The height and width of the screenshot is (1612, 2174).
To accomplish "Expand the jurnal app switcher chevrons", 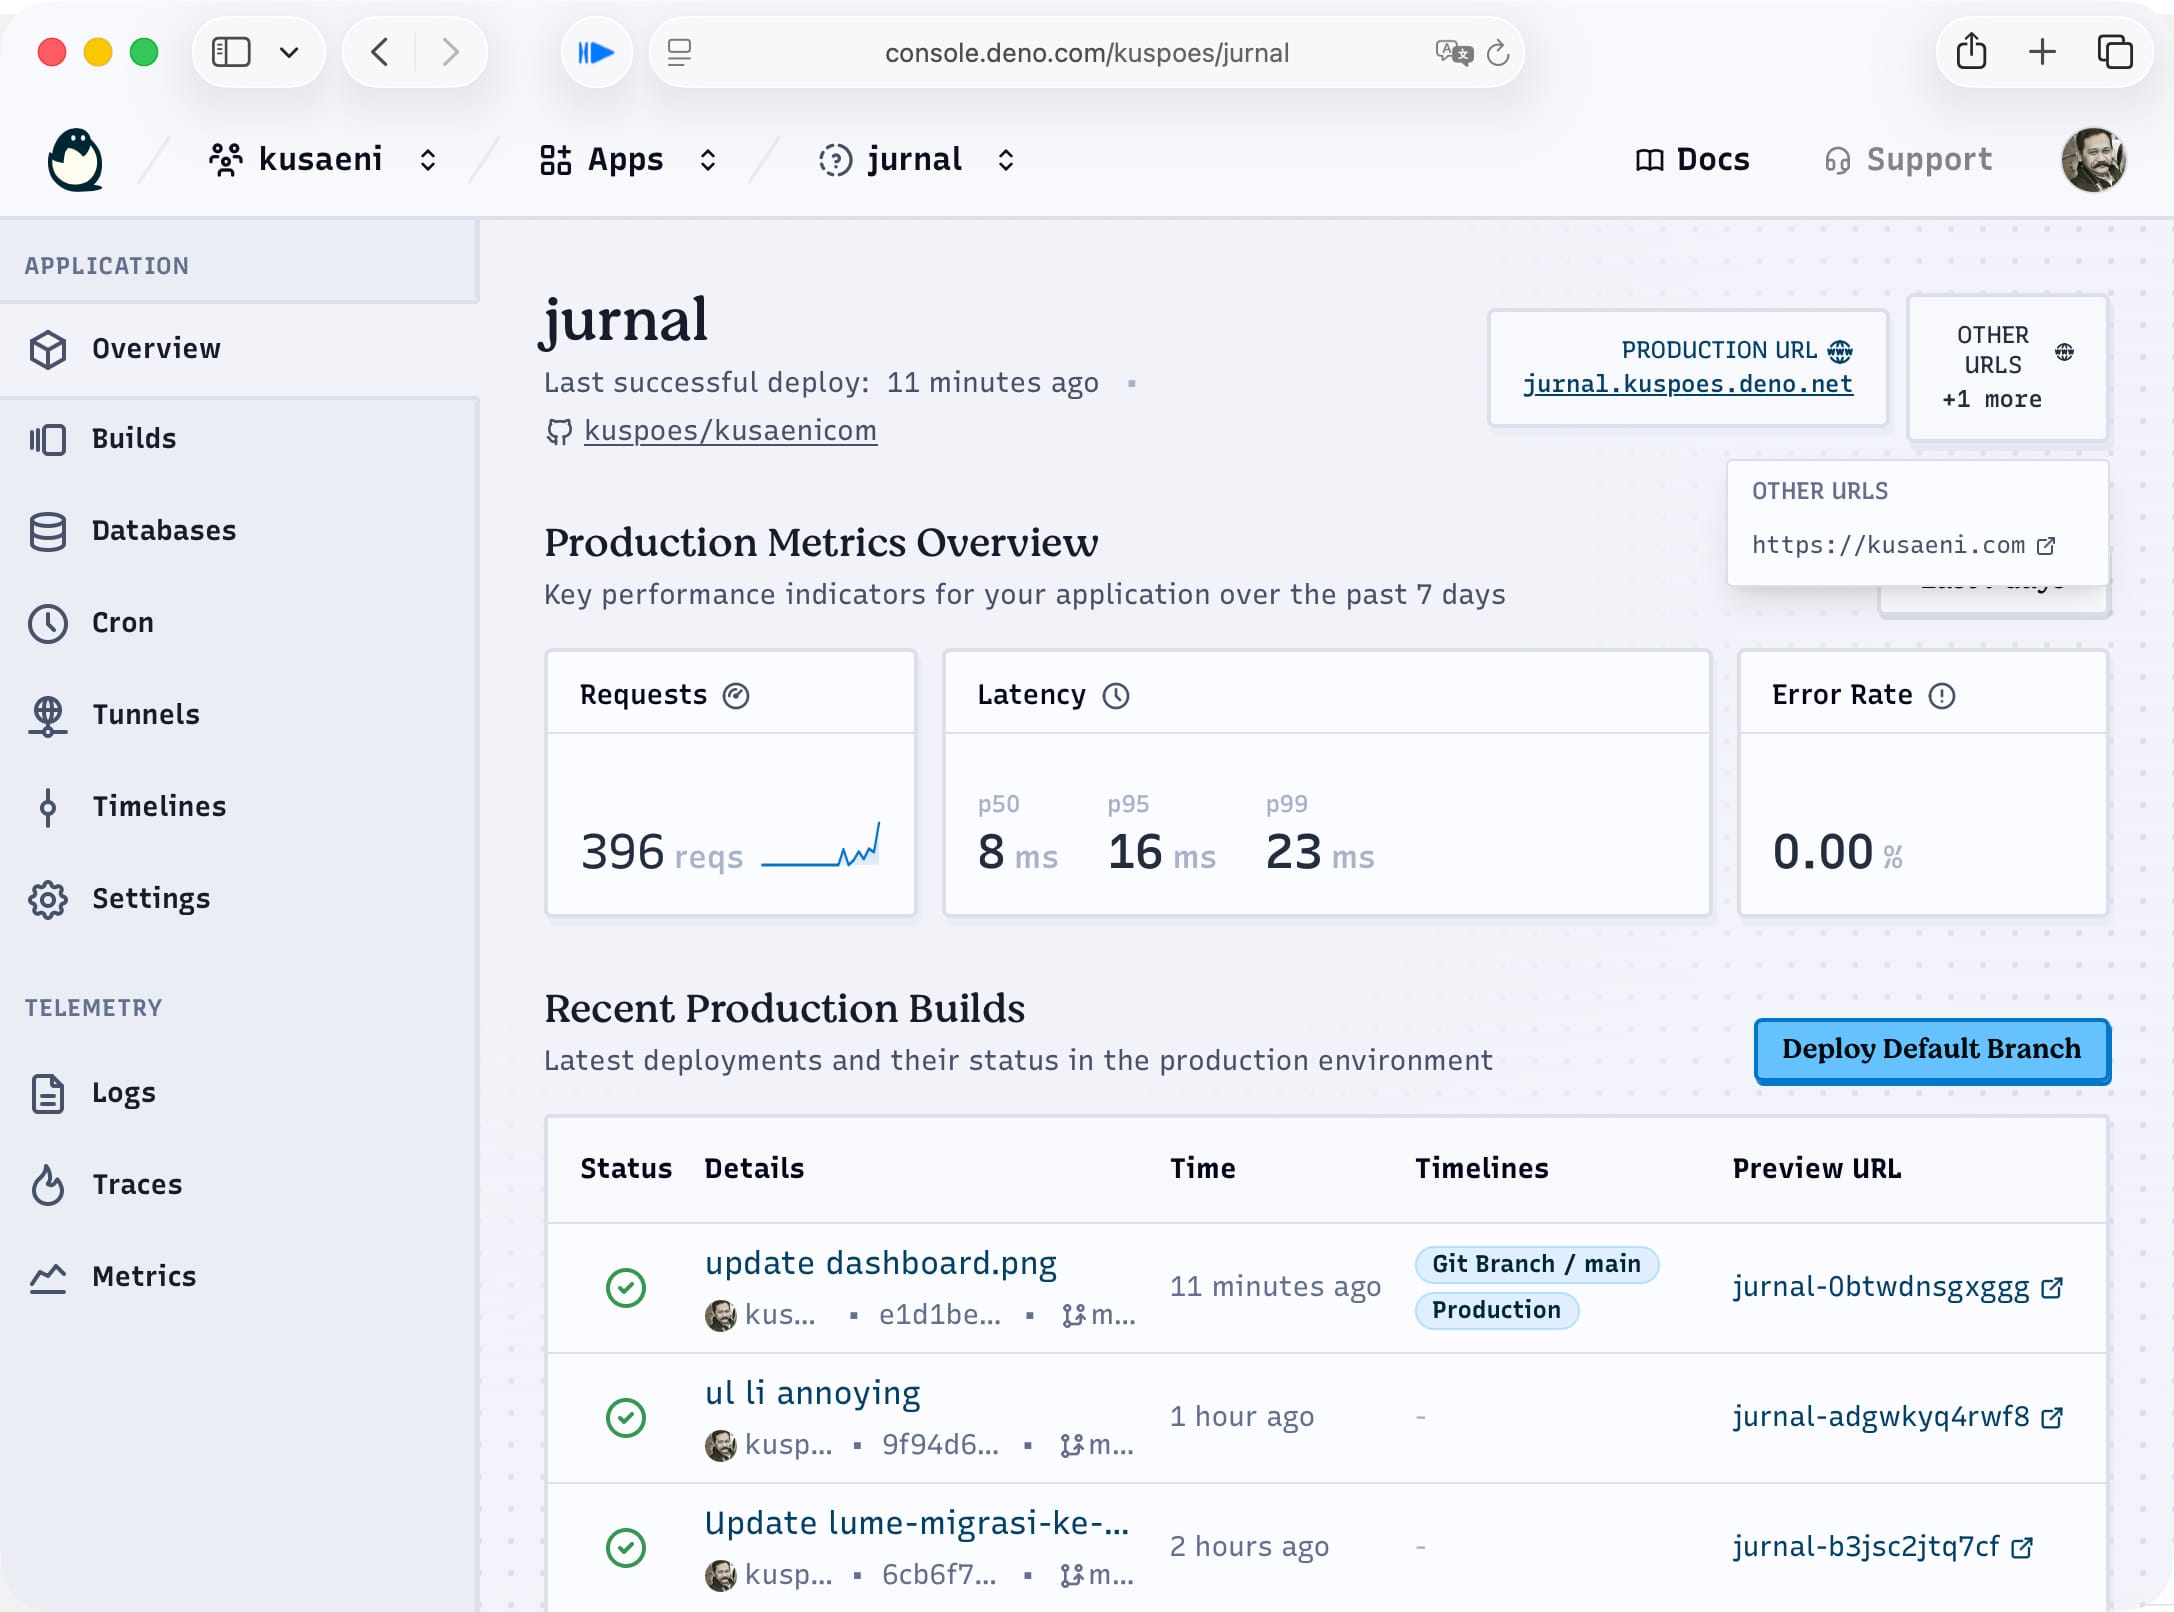I will (x=1005, y=160).
